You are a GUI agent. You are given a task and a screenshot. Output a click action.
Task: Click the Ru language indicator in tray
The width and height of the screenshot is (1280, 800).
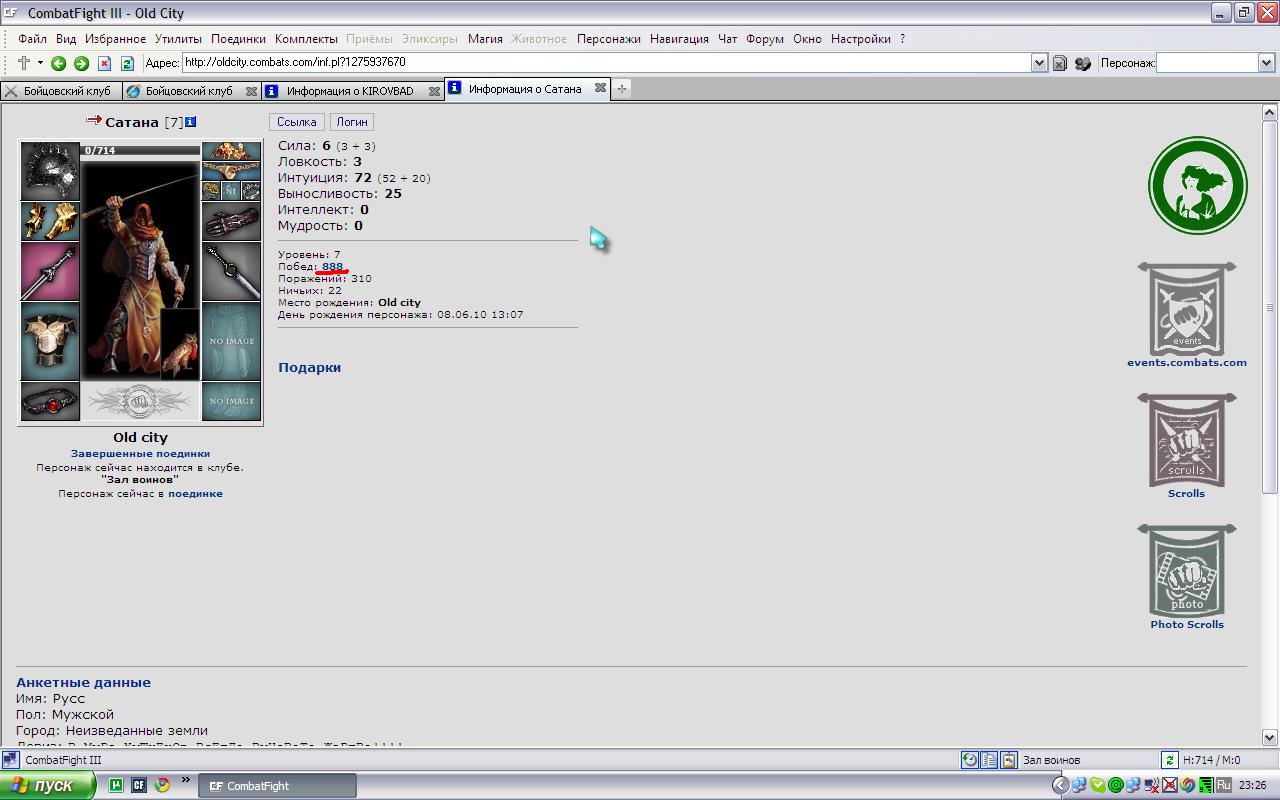click(x=1223, y=785)
